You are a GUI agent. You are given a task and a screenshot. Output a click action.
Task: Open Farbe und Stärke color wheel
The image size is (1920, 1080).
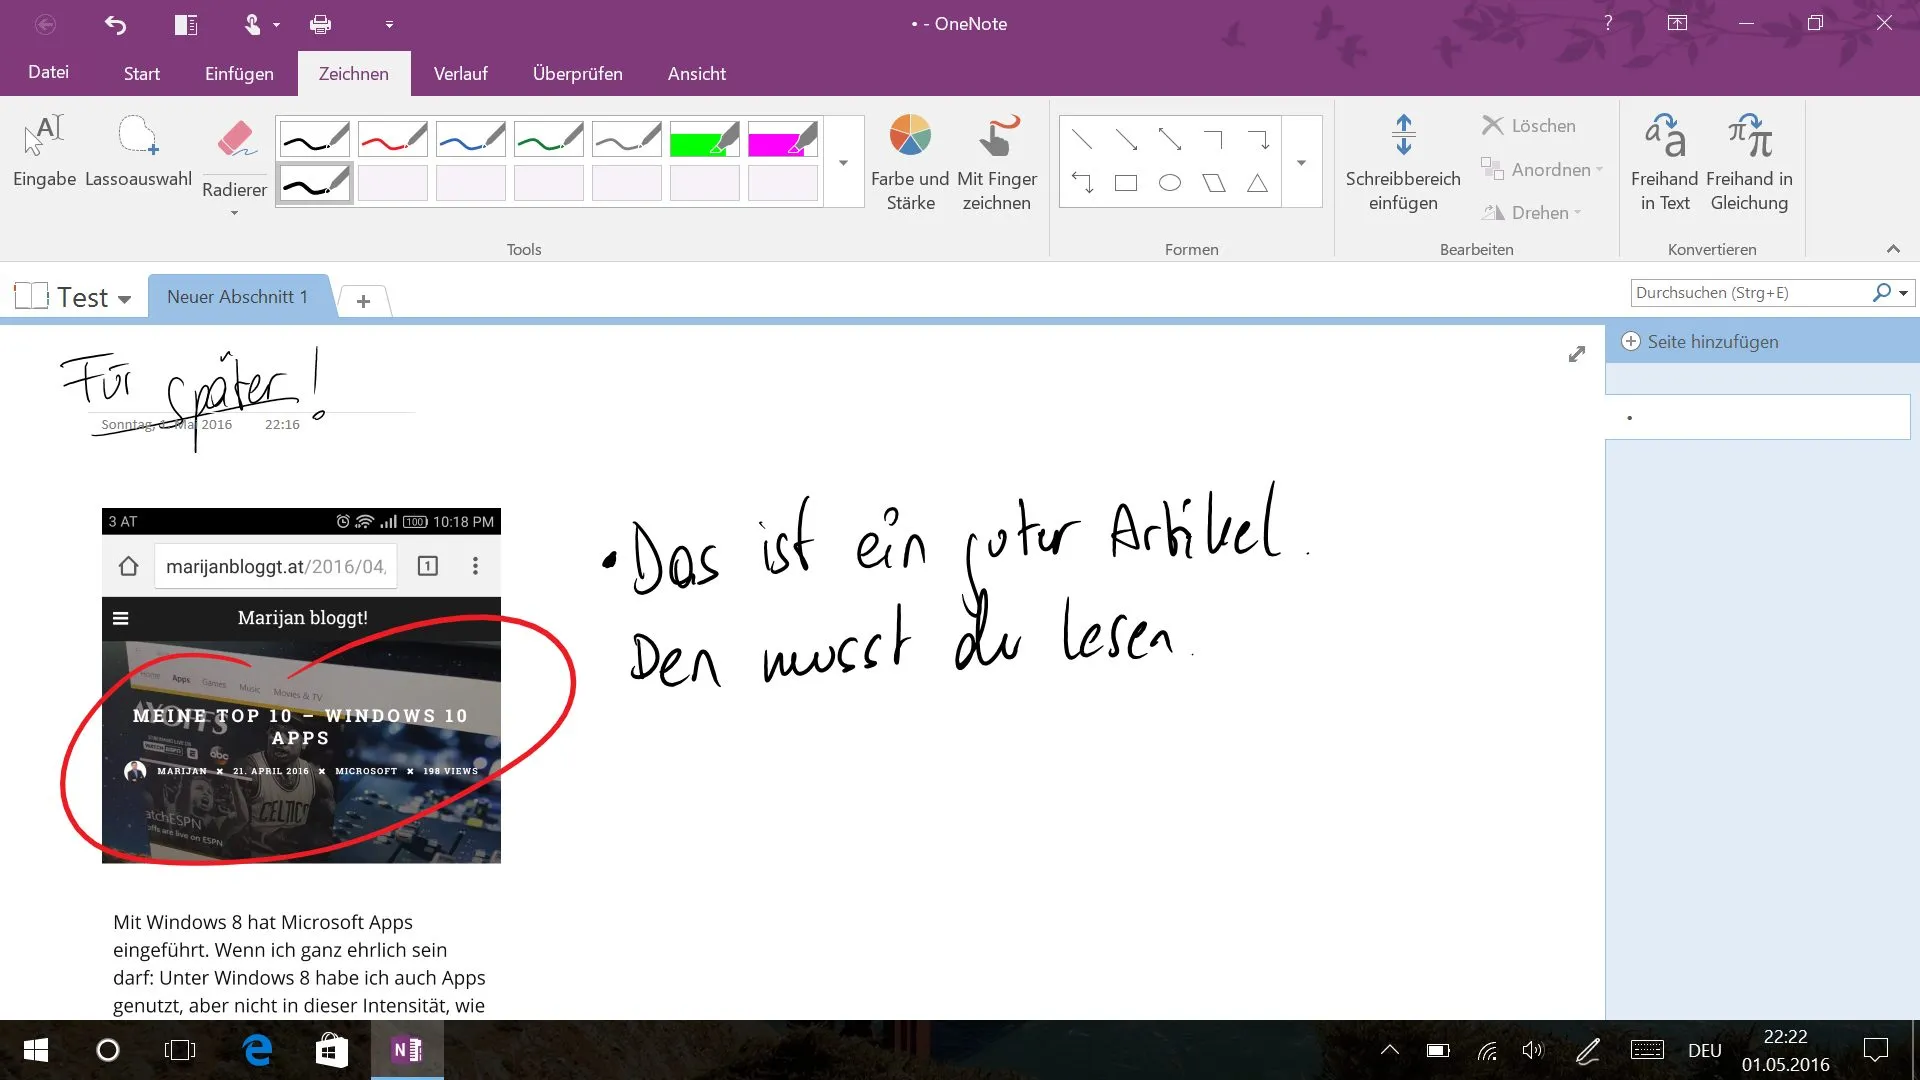pyautogui.click(x=910, y=160)
